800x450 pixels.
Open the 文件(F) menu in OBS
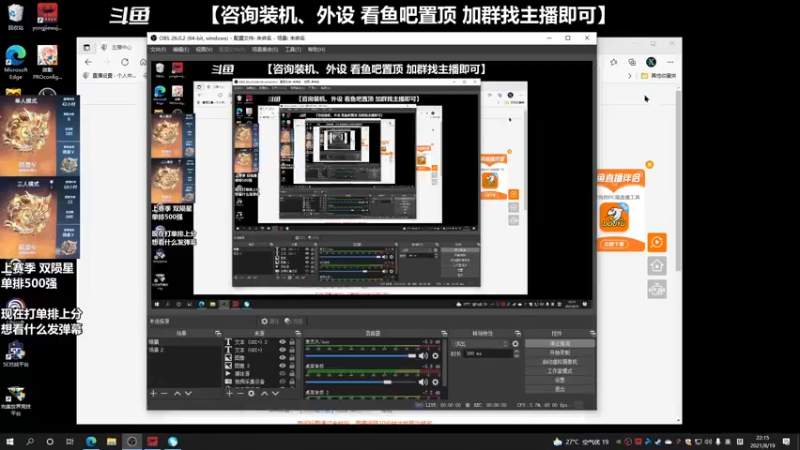[158, 49]
